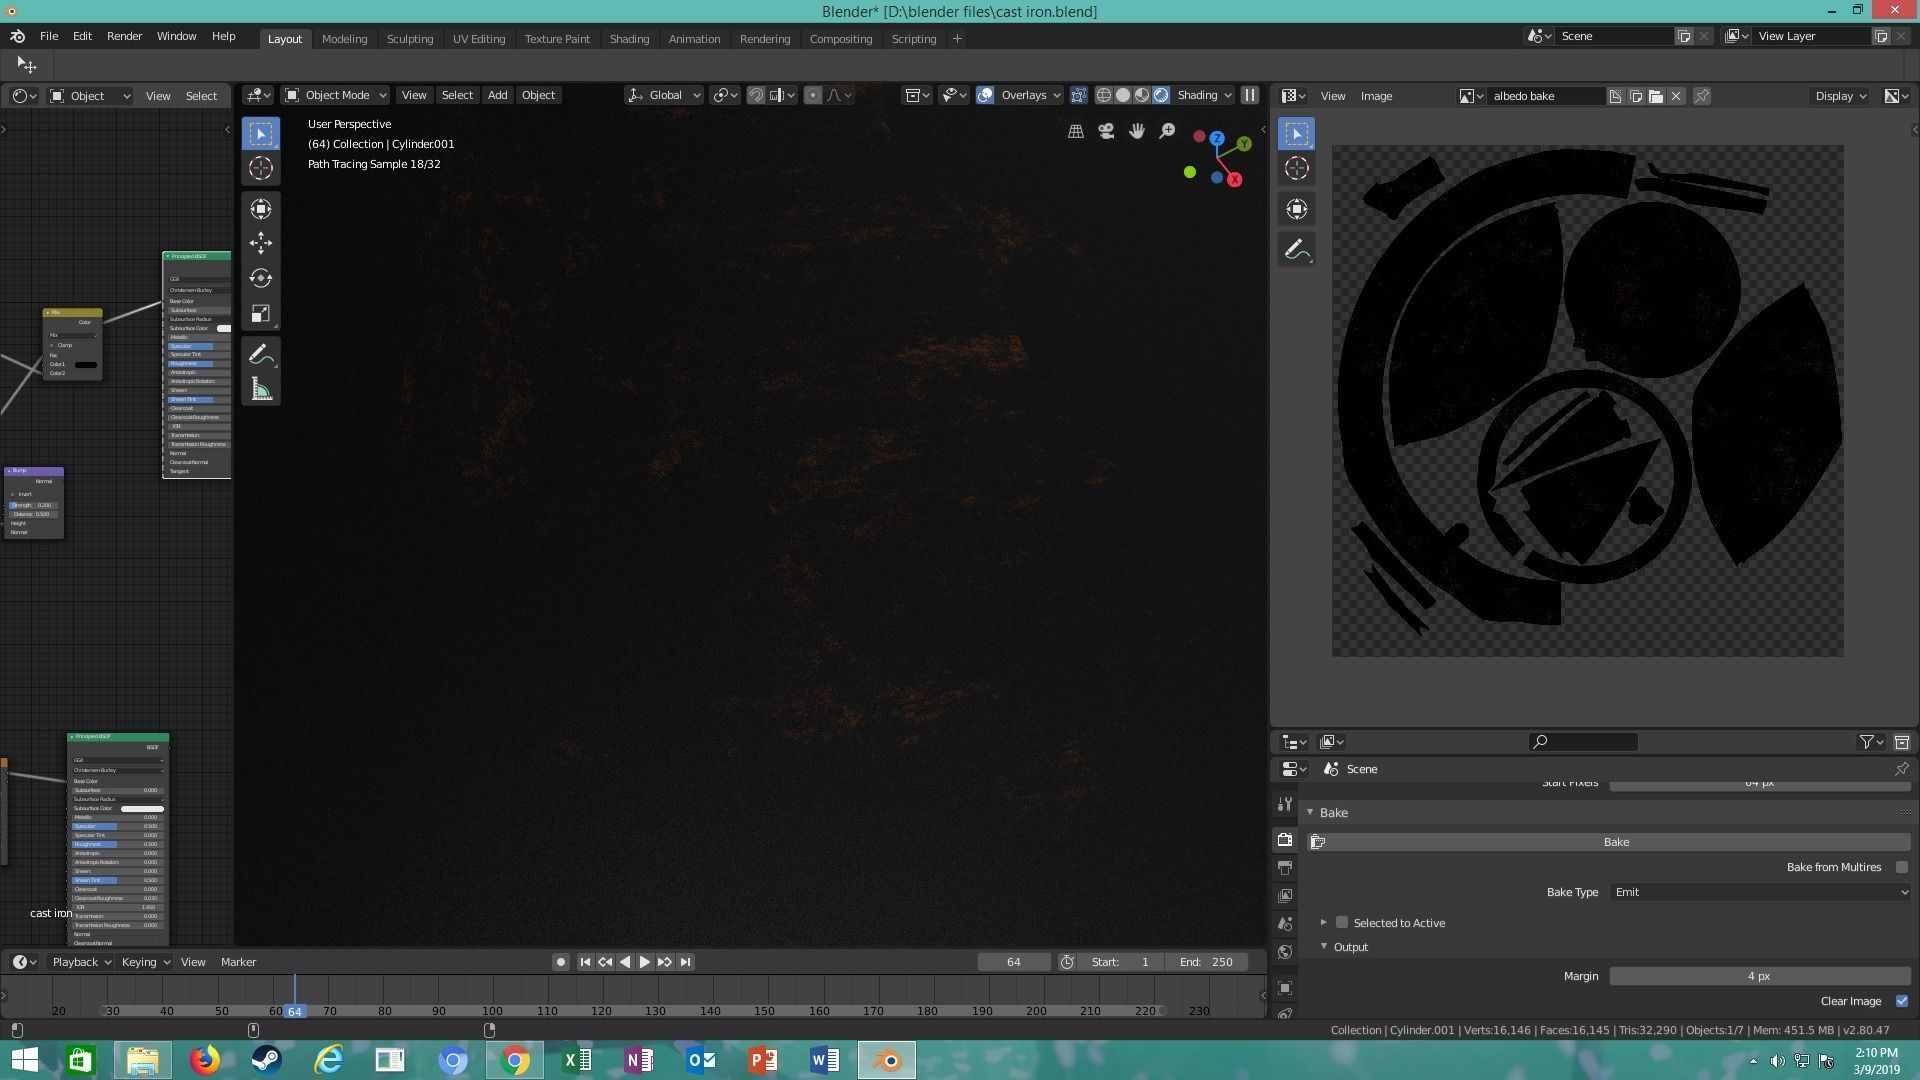
Task: Activate the Rotate tool in viewport toolbar
Action: click(x=261, y=278)
